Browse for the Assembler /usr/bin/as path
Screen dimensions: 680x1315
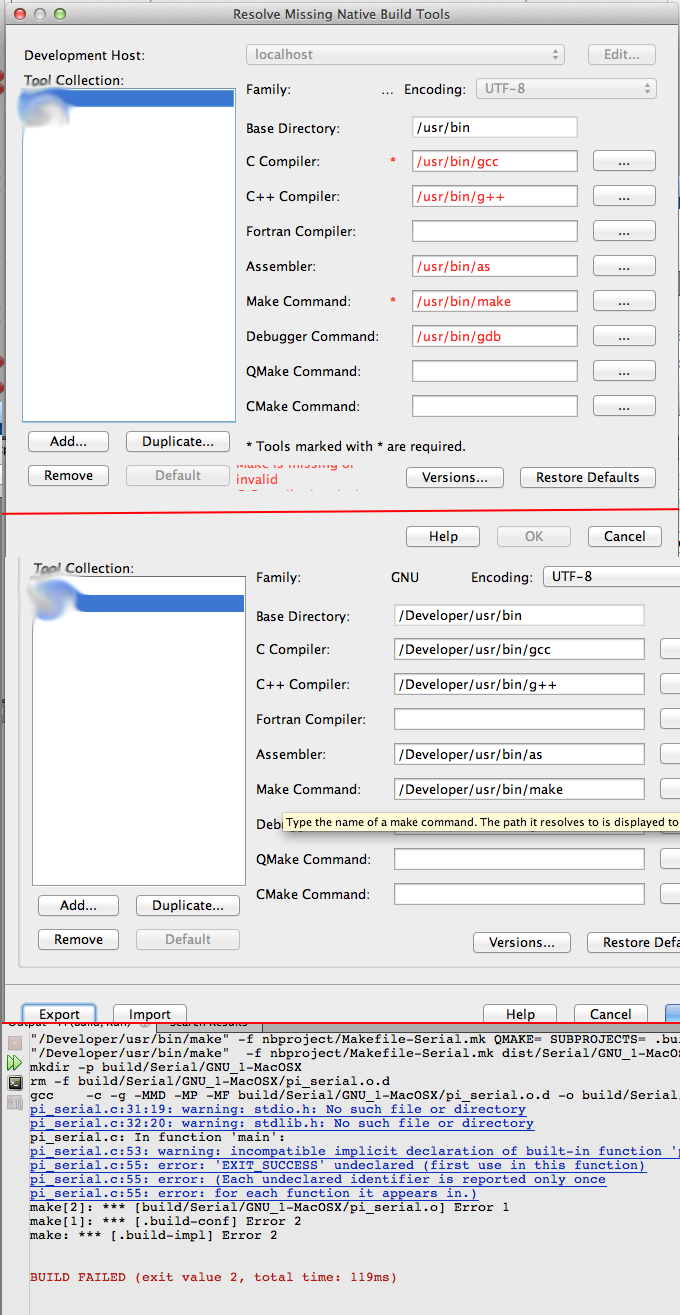pos(624,266)
